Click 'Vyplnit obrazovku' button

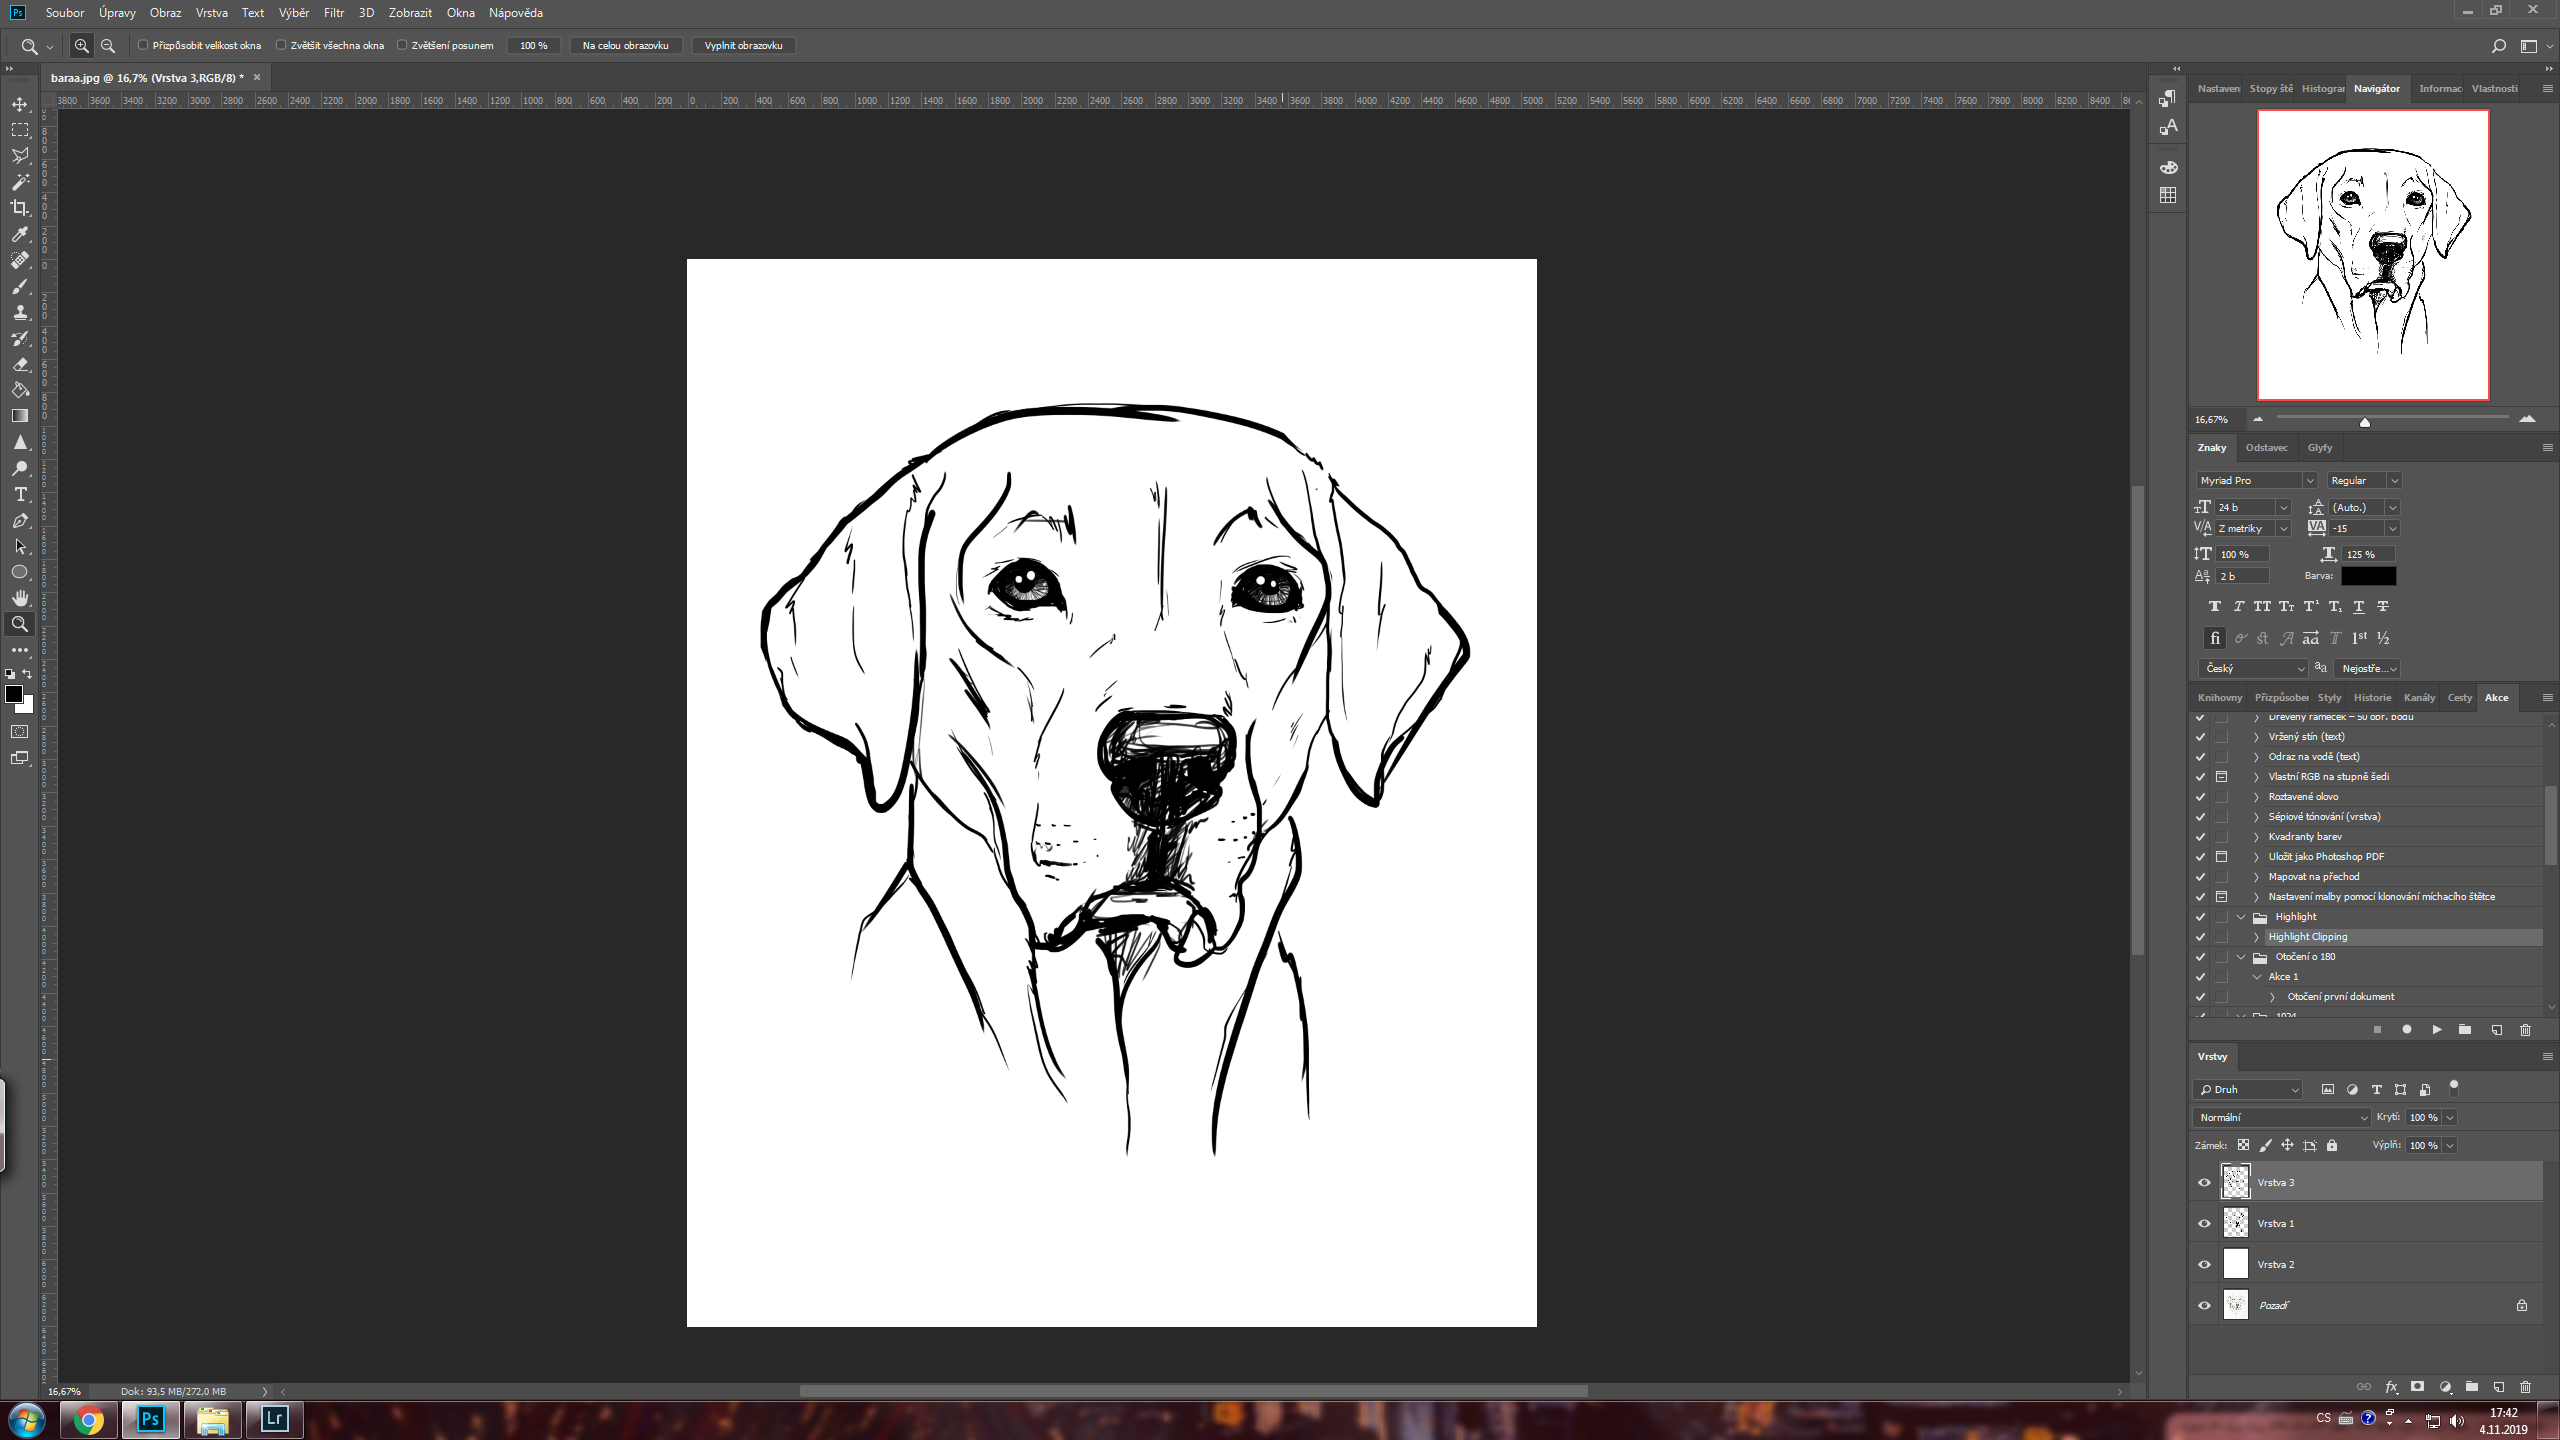tap(743, 46)
